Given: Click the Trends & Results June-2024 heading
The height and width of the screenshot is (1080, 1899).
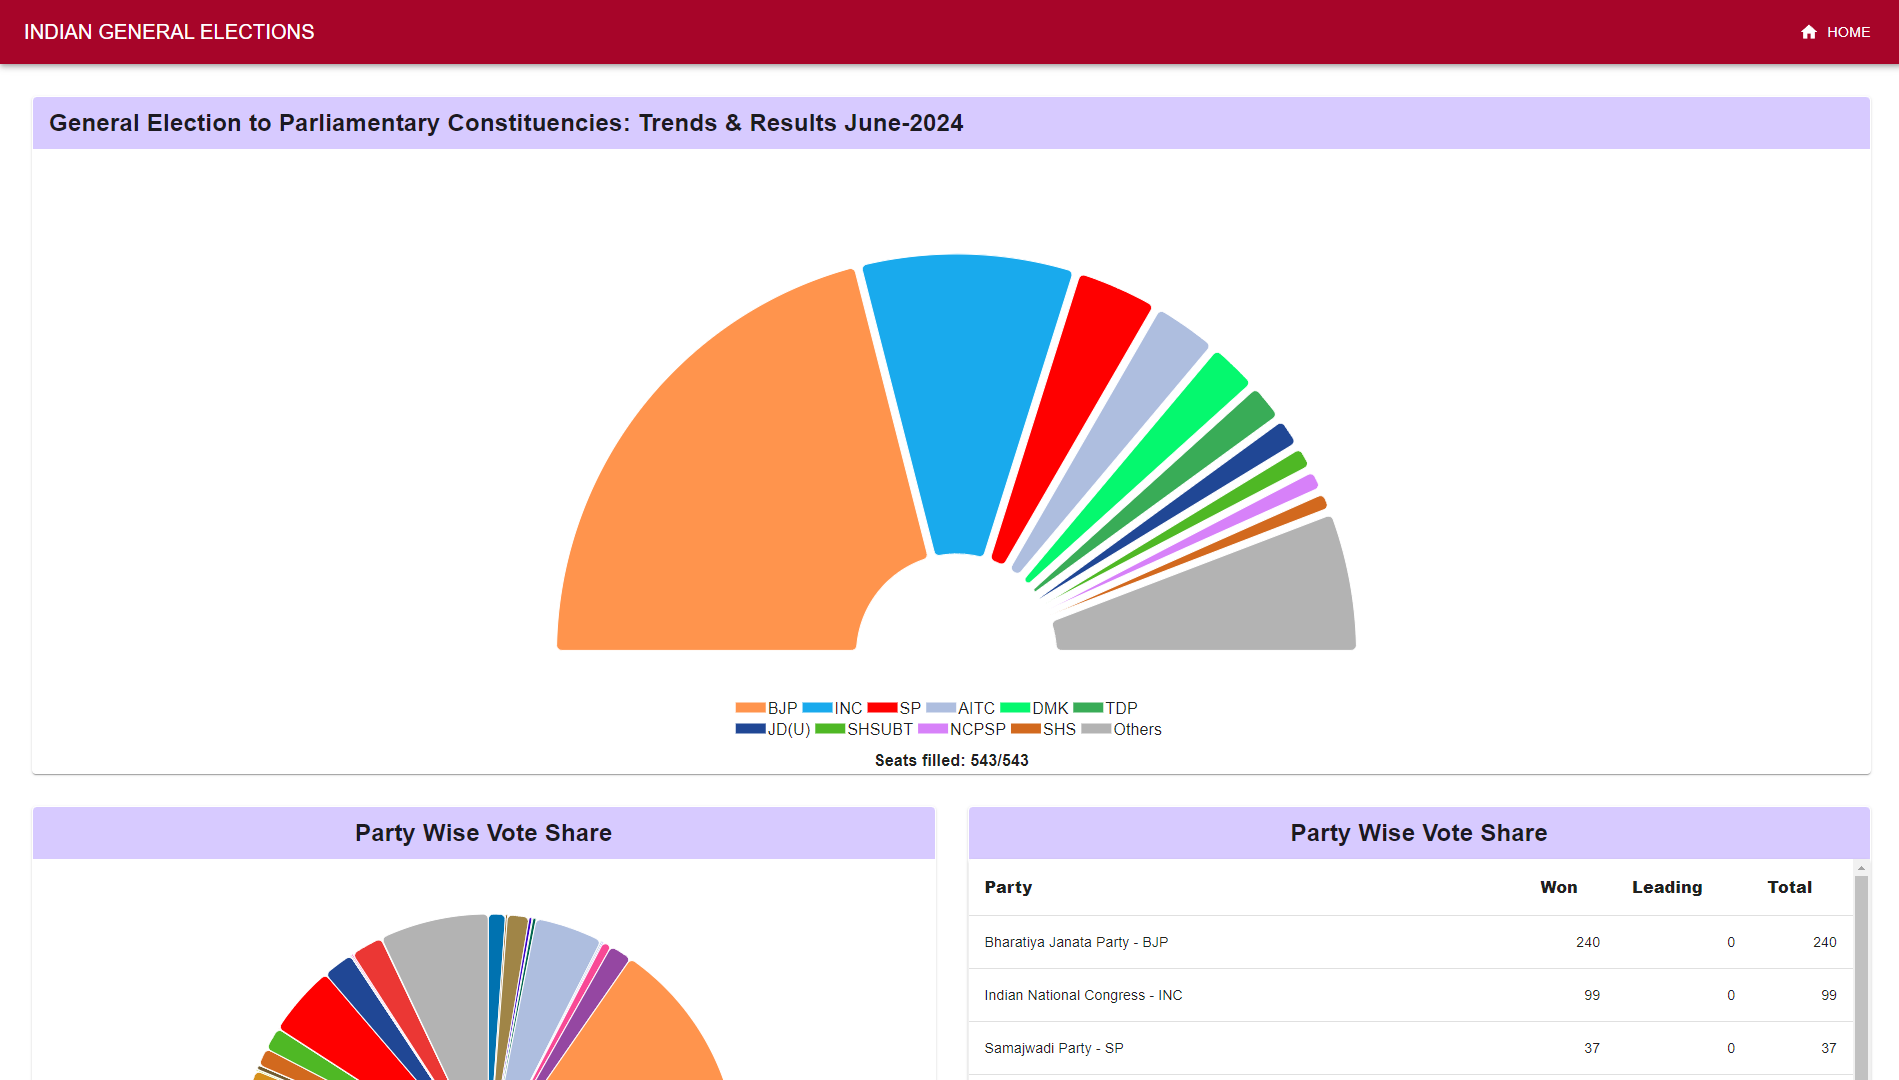Looking at the screenshot, I should pos(506,123).
